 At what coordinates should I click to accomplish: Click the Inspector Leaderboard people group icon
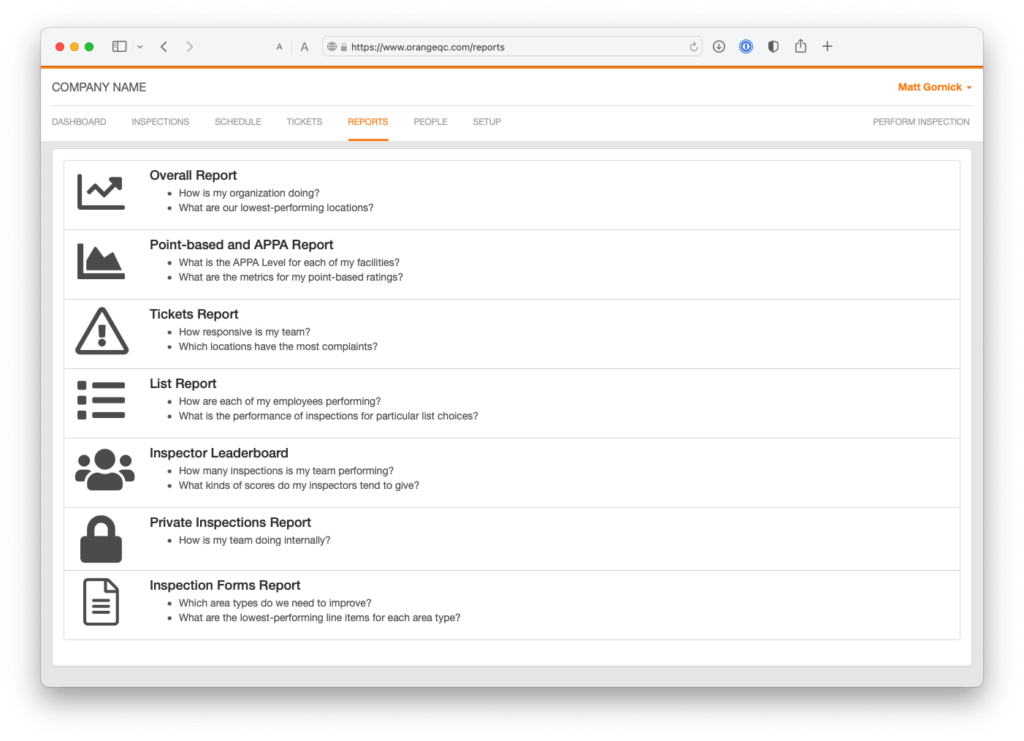click(104, 469)
